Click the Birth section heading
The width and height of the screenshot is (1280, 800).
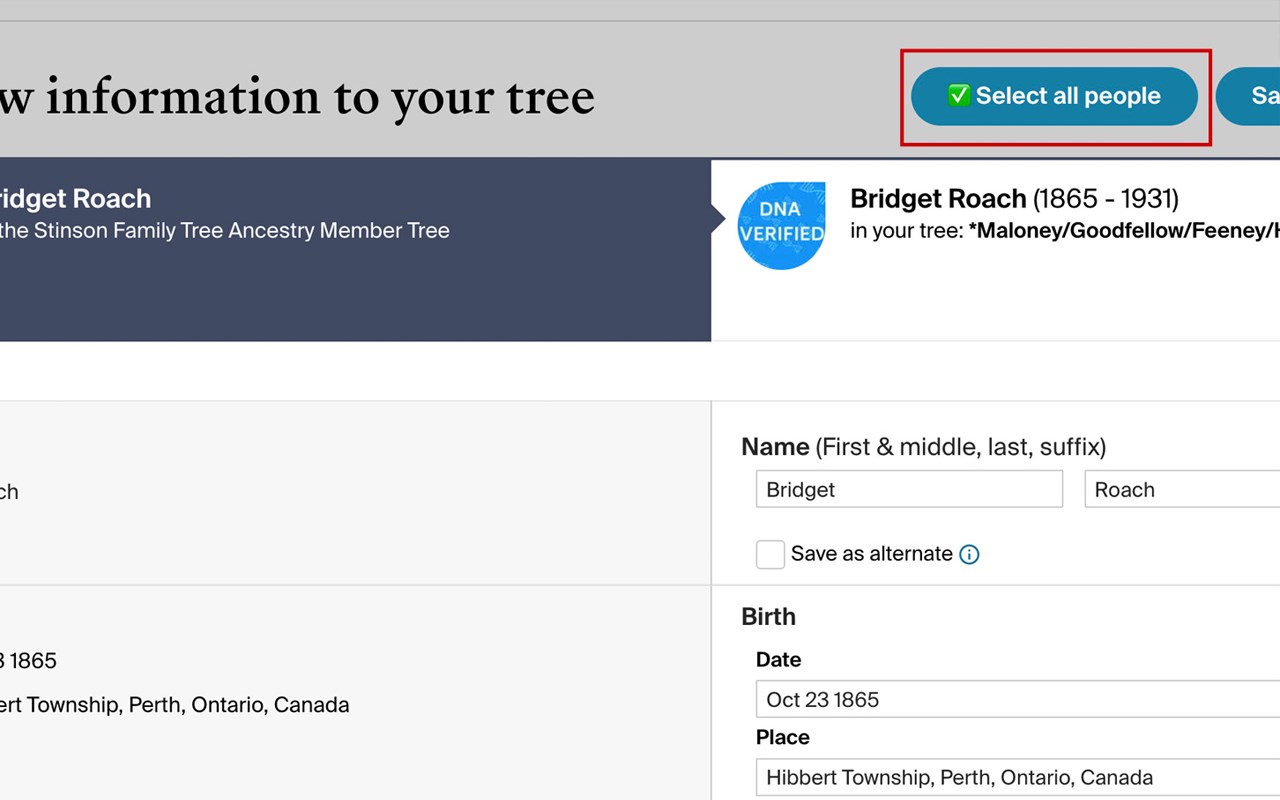tap(768, 617)
